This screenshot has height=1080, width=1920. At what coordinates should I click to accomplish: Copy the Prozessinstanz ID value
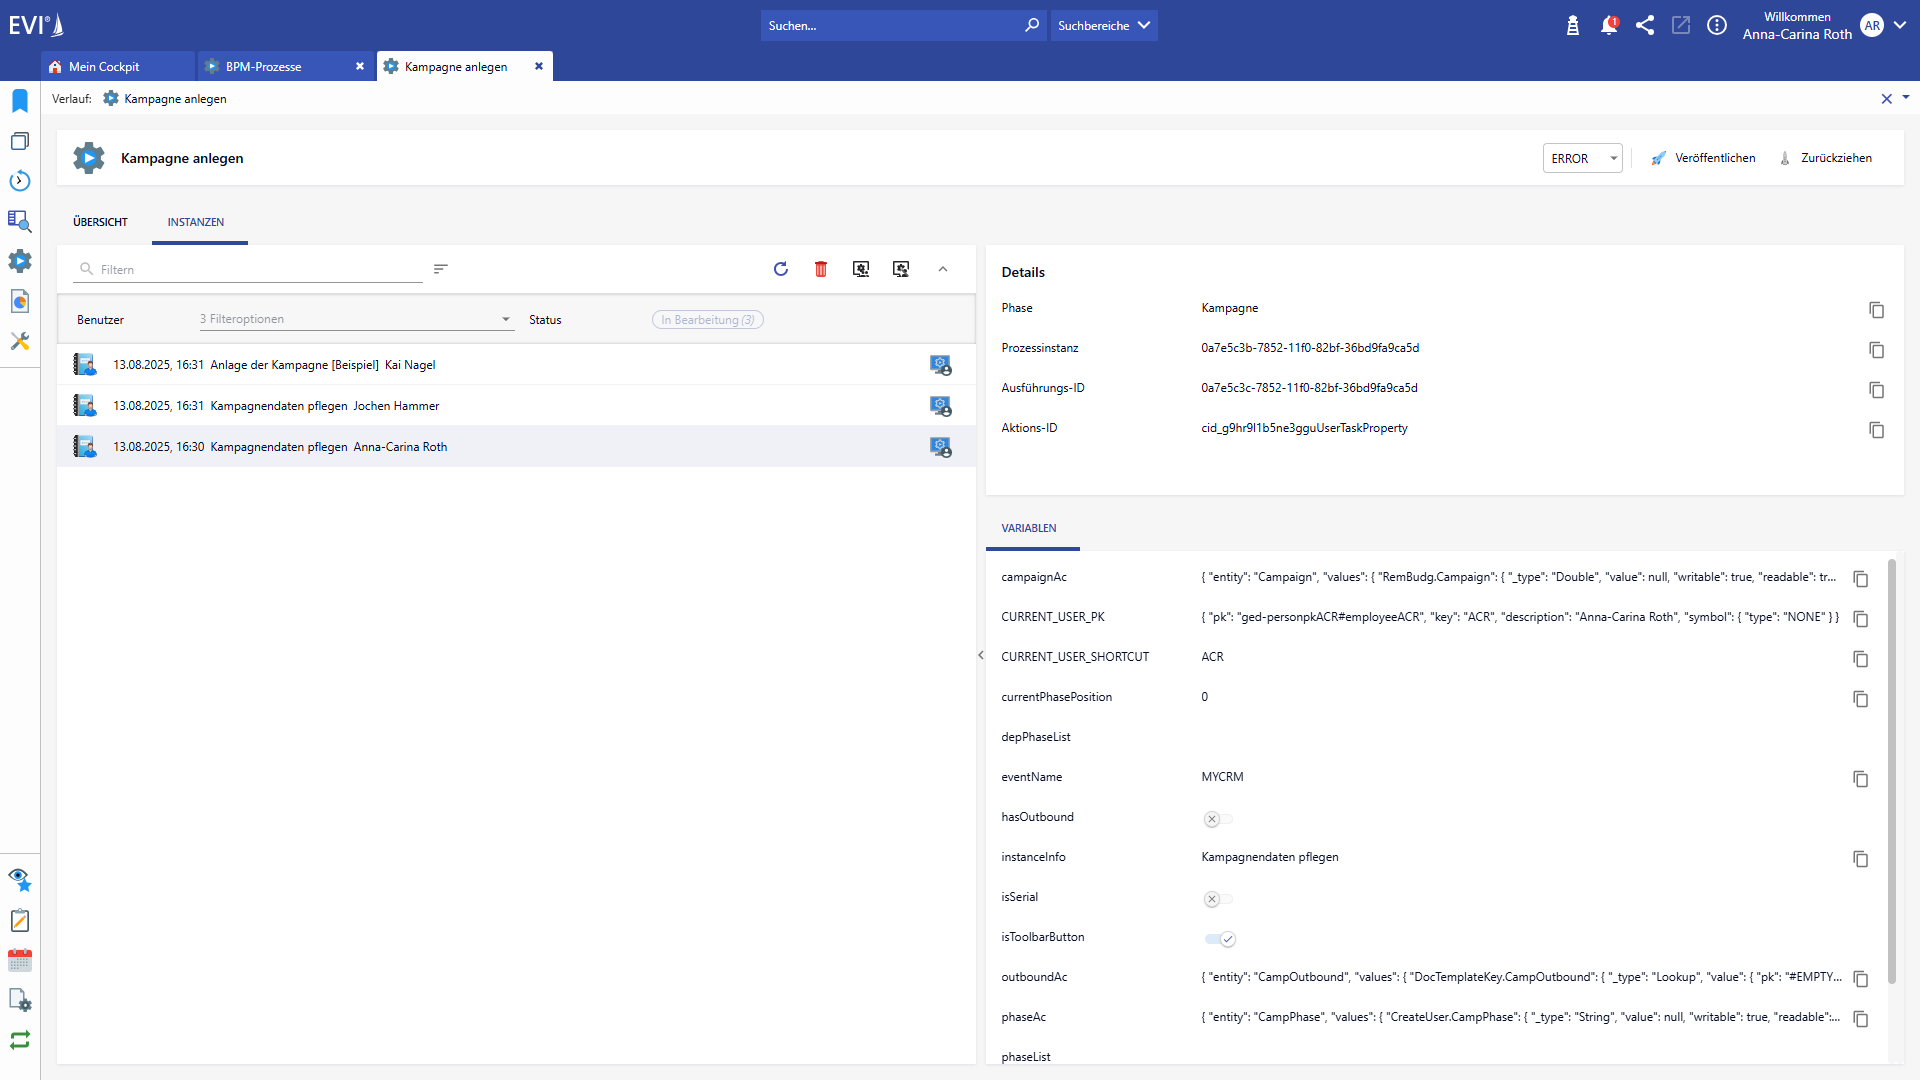tap(1877, 350)
